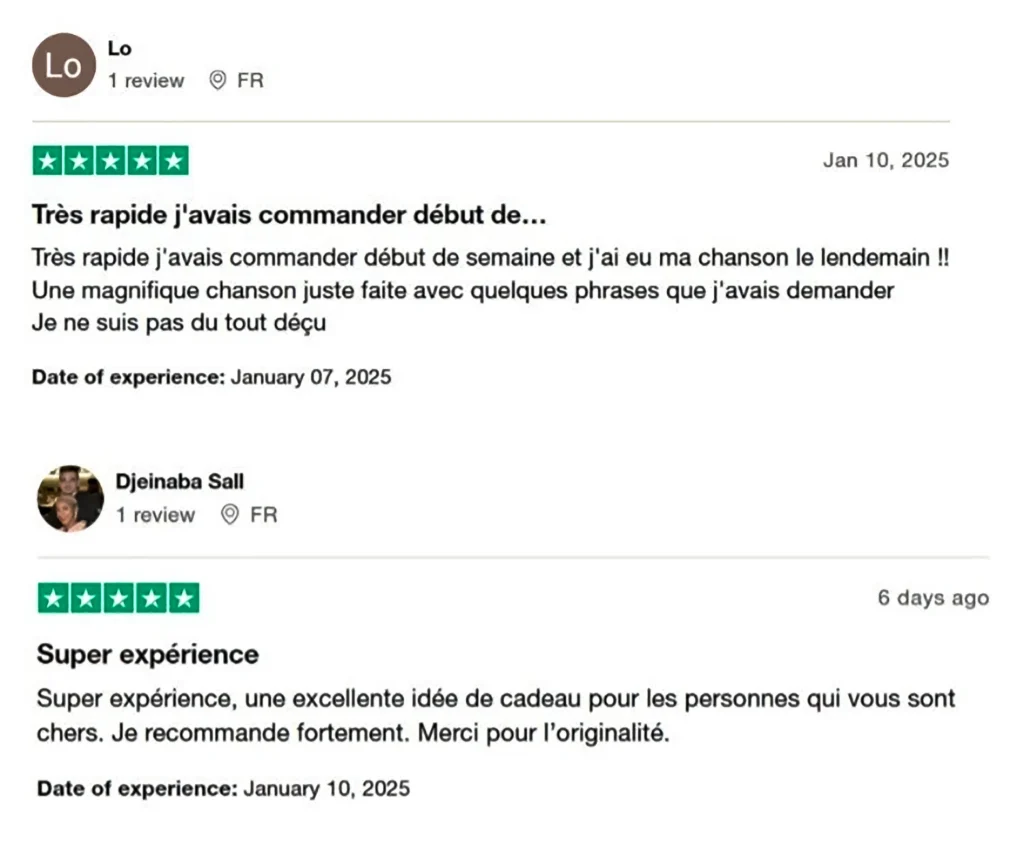Click '1 review' under Djeinaba Sall
The width and height of the screenshot is (1024, 854).
click(155, 514)
